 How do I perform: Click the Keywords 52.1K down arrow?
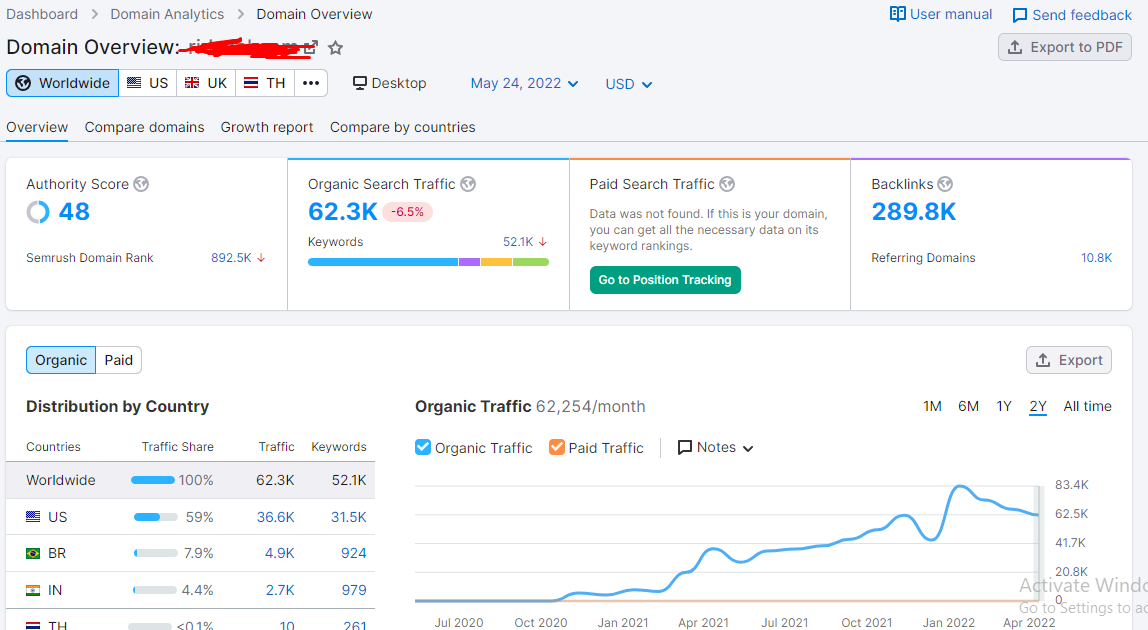[543, 242]
